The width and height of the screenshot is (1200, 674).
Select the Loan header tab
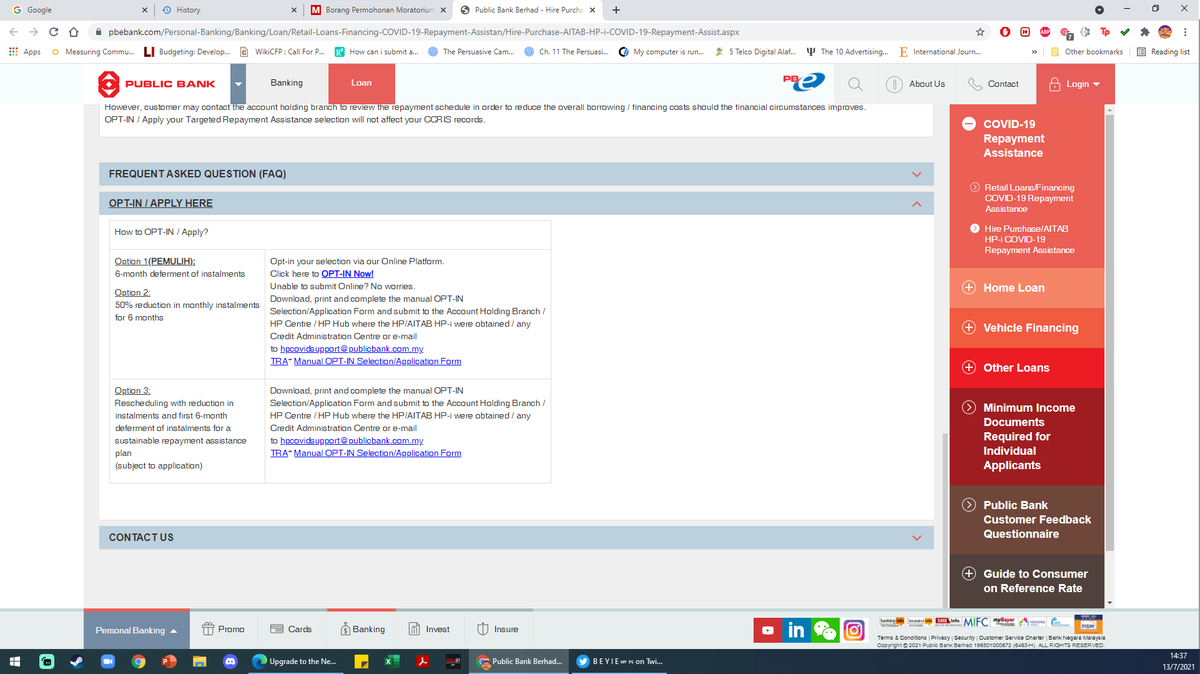pos(361,83)
